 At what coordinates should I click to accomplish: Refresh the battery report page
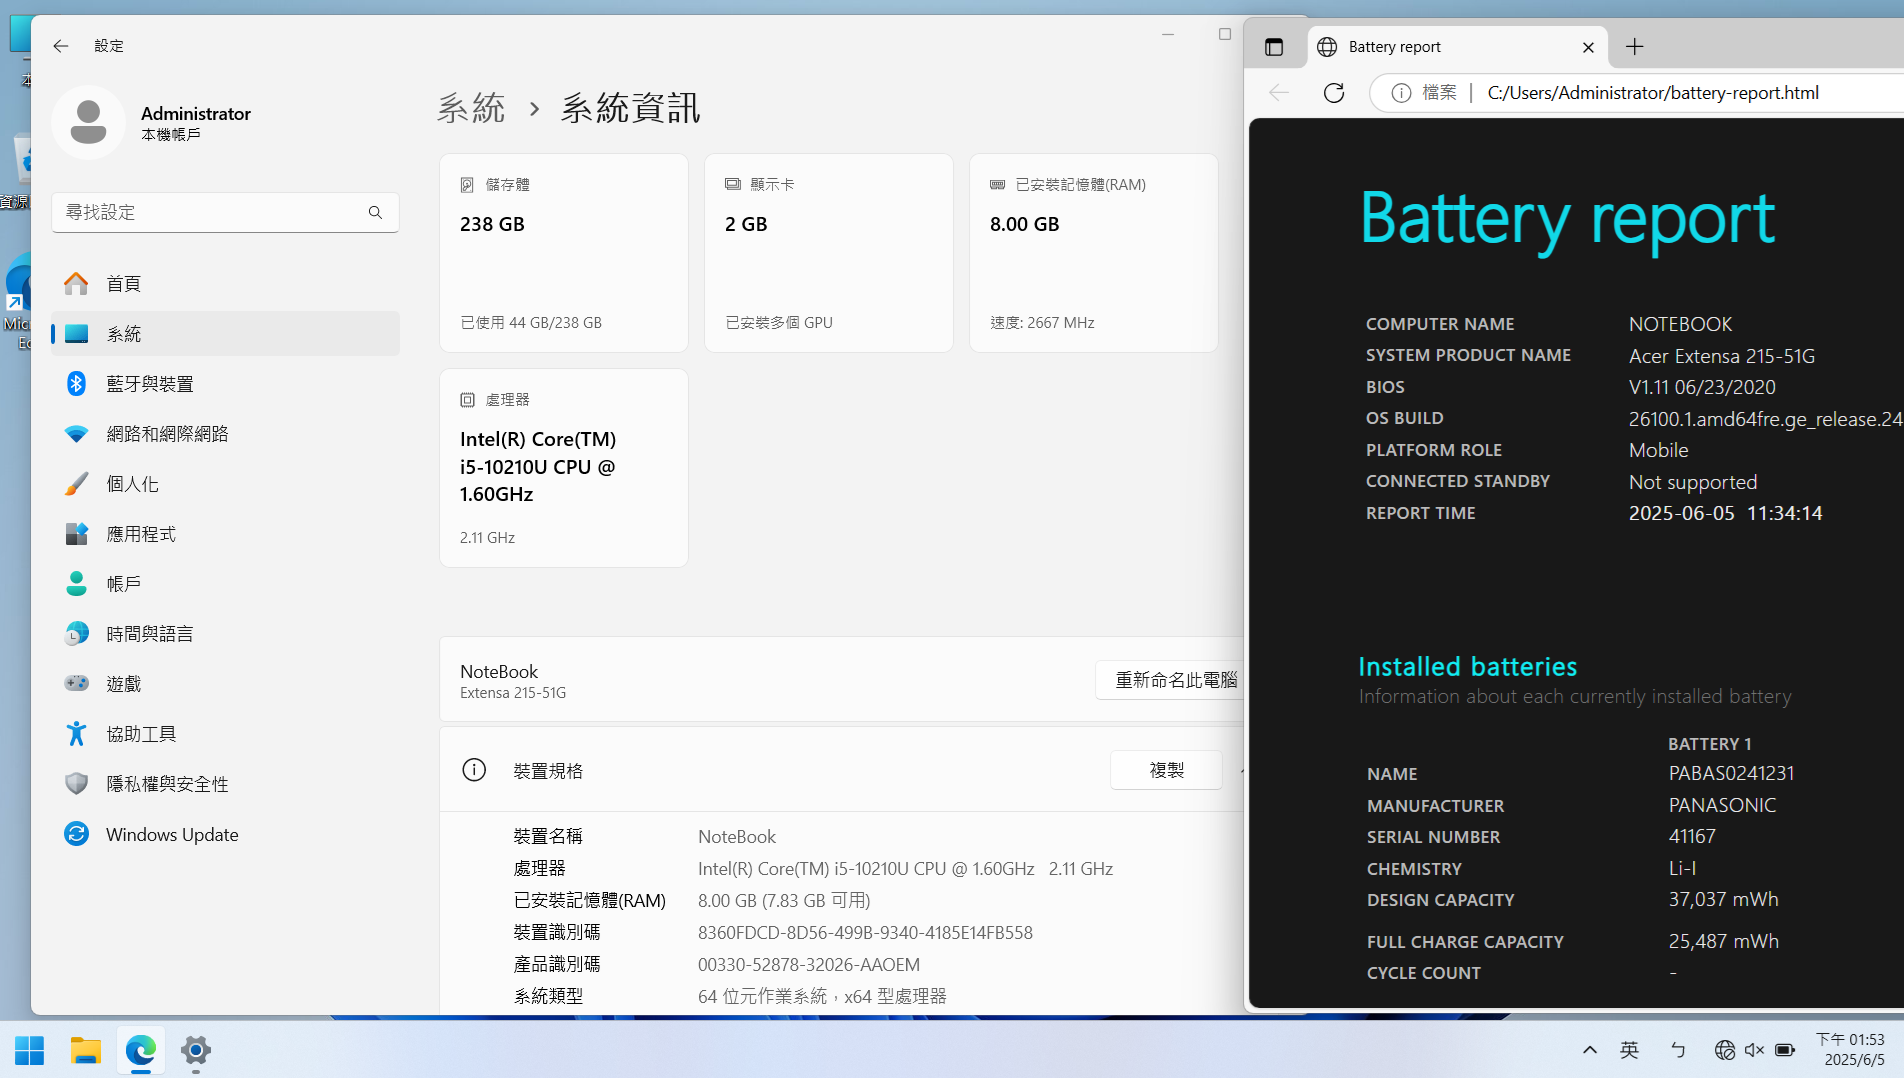[x=1334, y=93]
